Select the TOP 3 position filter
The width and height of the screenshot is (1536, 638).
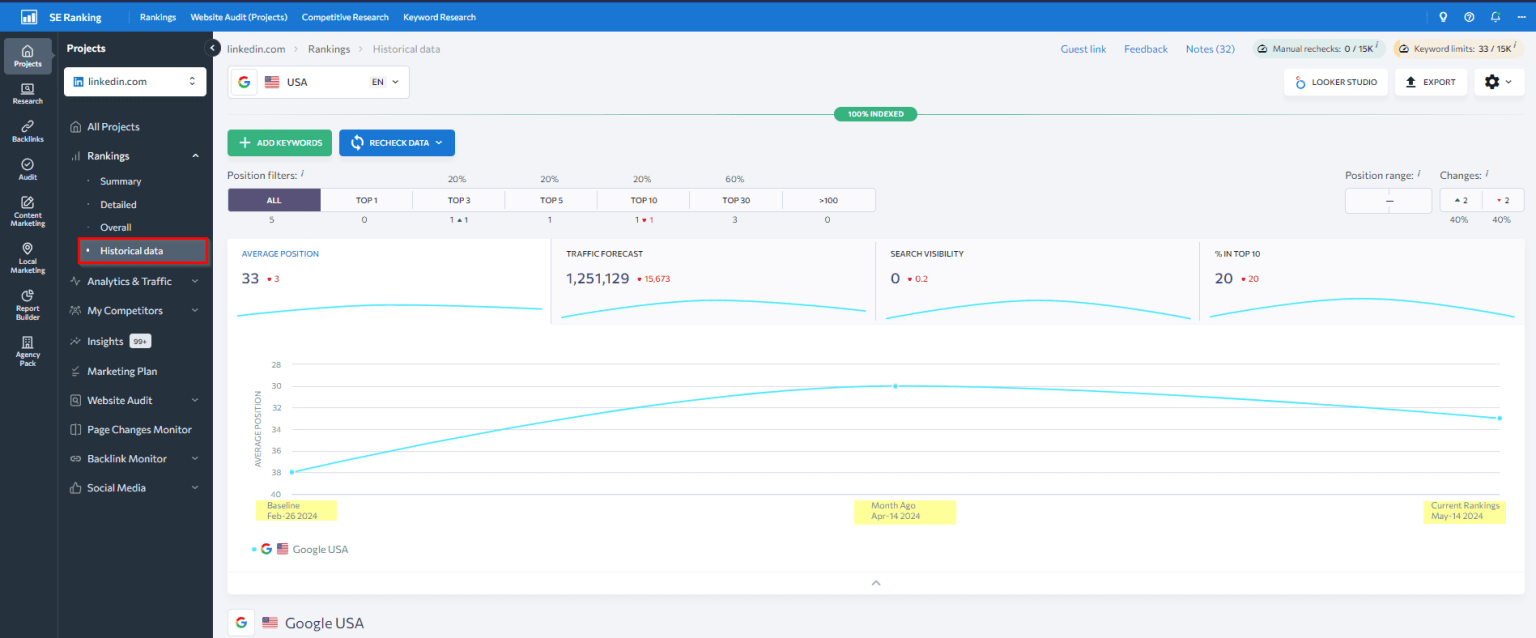(458, 200)
